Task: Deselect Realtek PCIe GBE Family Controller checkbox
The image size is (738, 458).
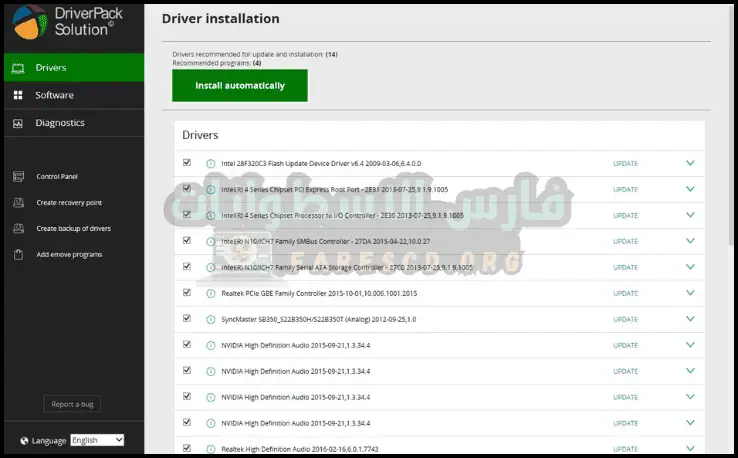Action: click(x=187, y=292)
